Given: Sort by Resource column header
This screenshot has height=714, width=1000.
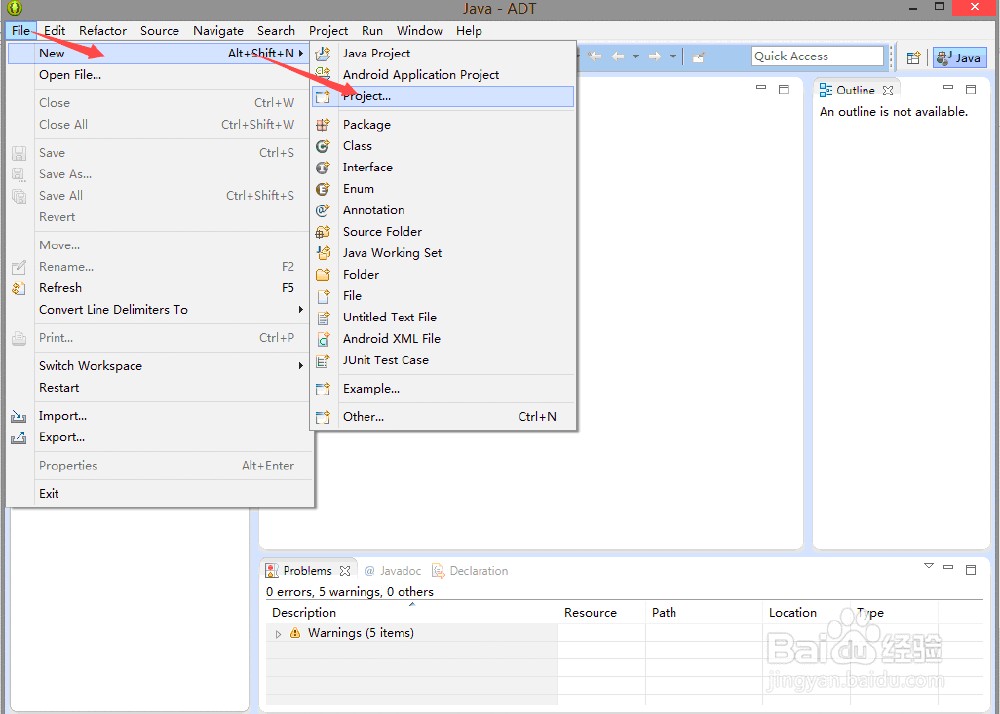Looking at the screenshot, I should (x=601, y=613).
